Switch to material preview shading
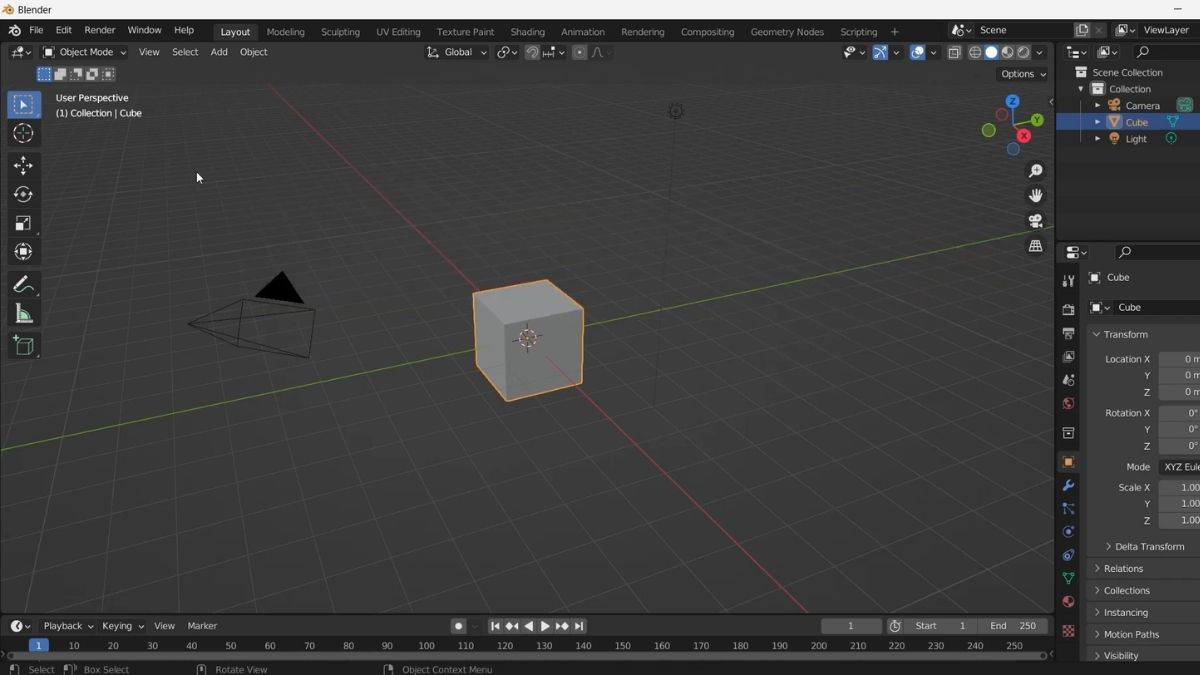1200x675 pixels. [1007, 52]
